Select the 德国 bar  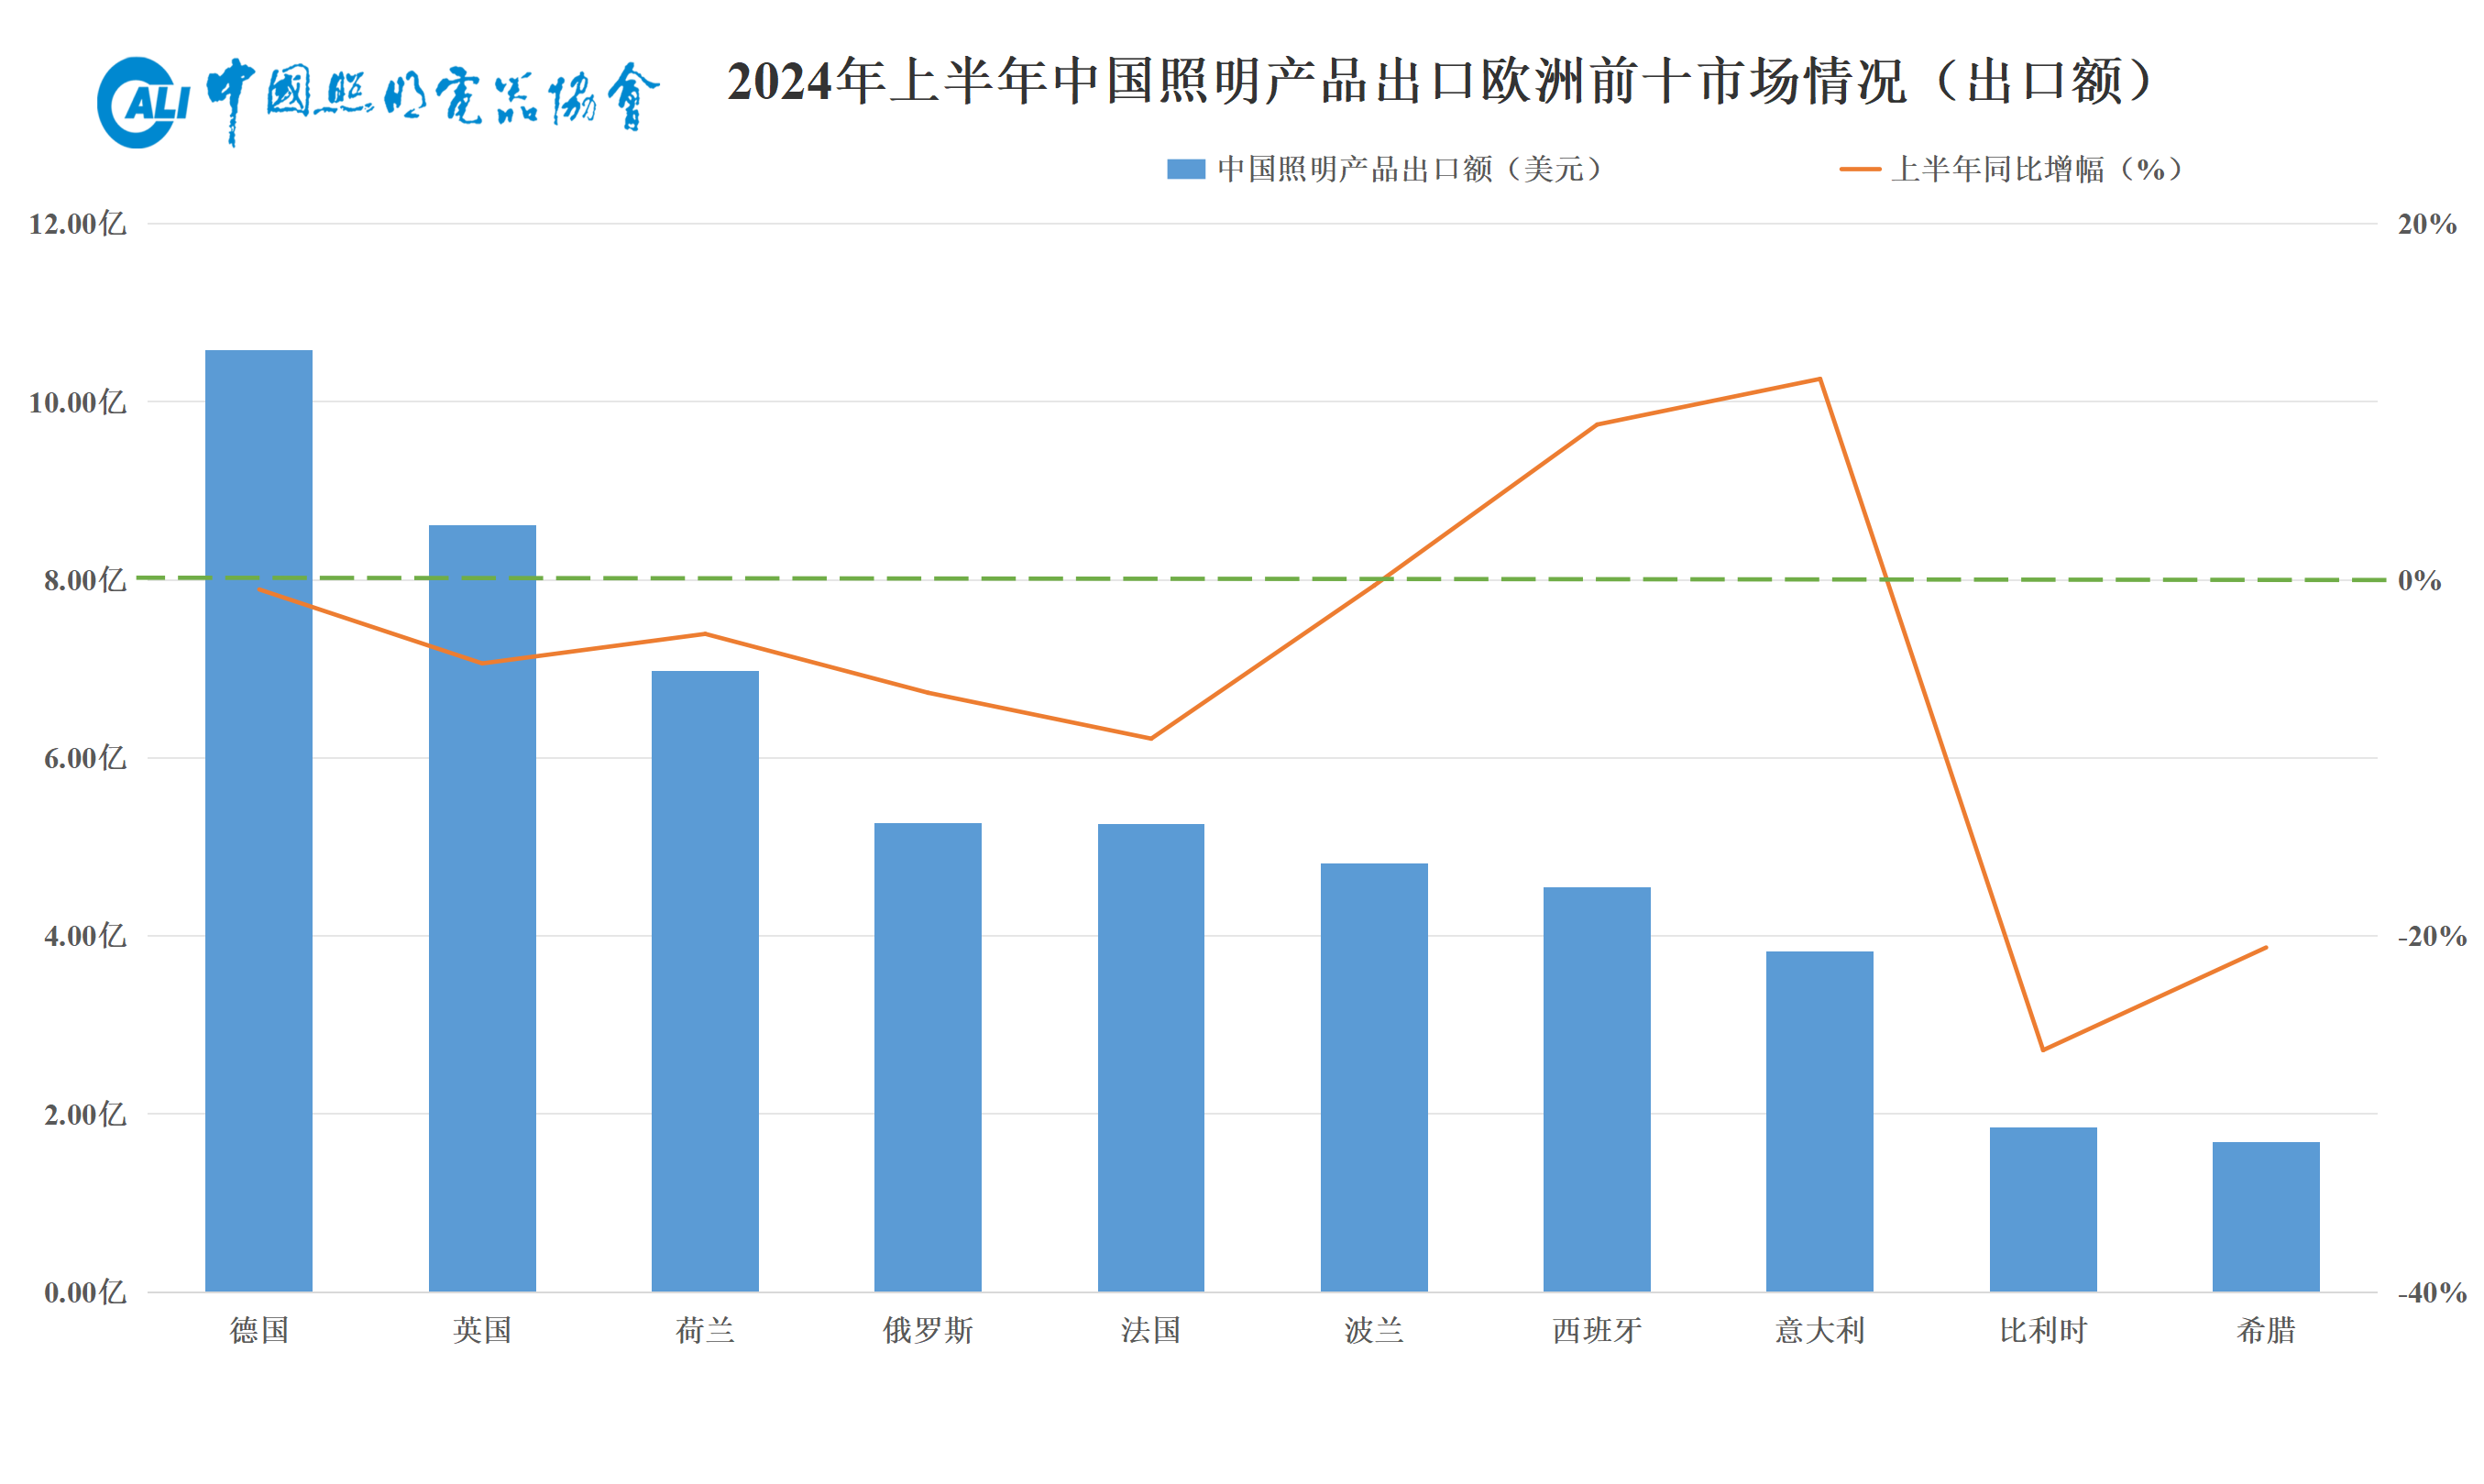click(259, 821)
